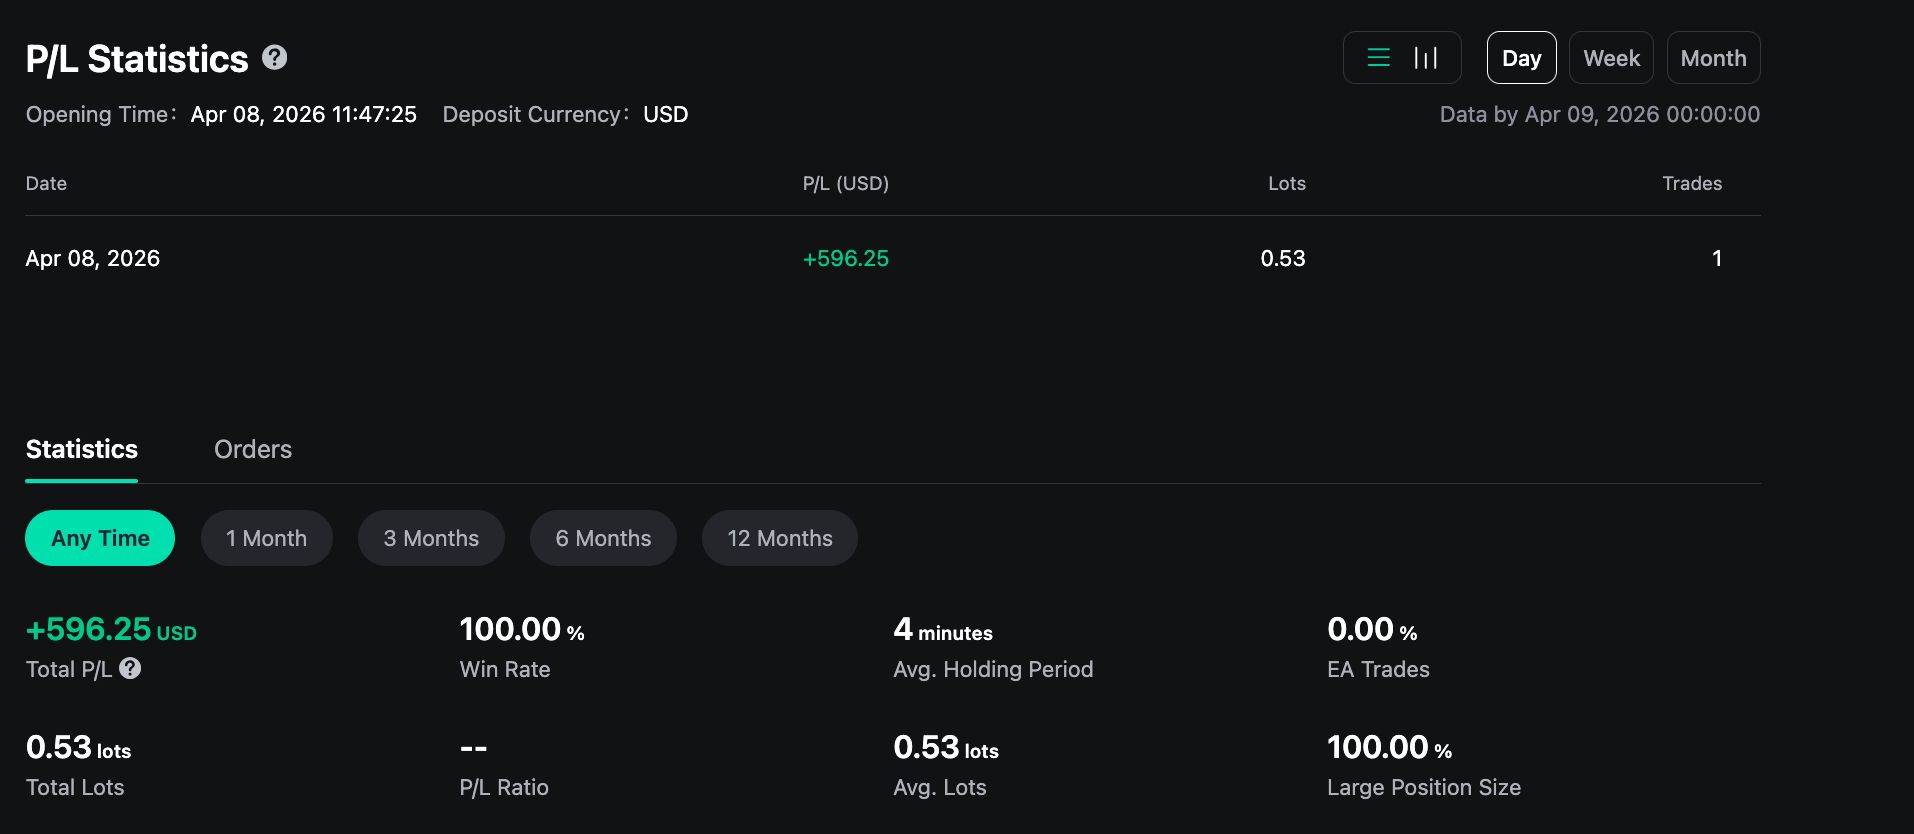Image resolution: width=1914 pixels, height=834 pixels.
Task: Click the help icon beside P/L Statistics title
Action: click(274, 58)
